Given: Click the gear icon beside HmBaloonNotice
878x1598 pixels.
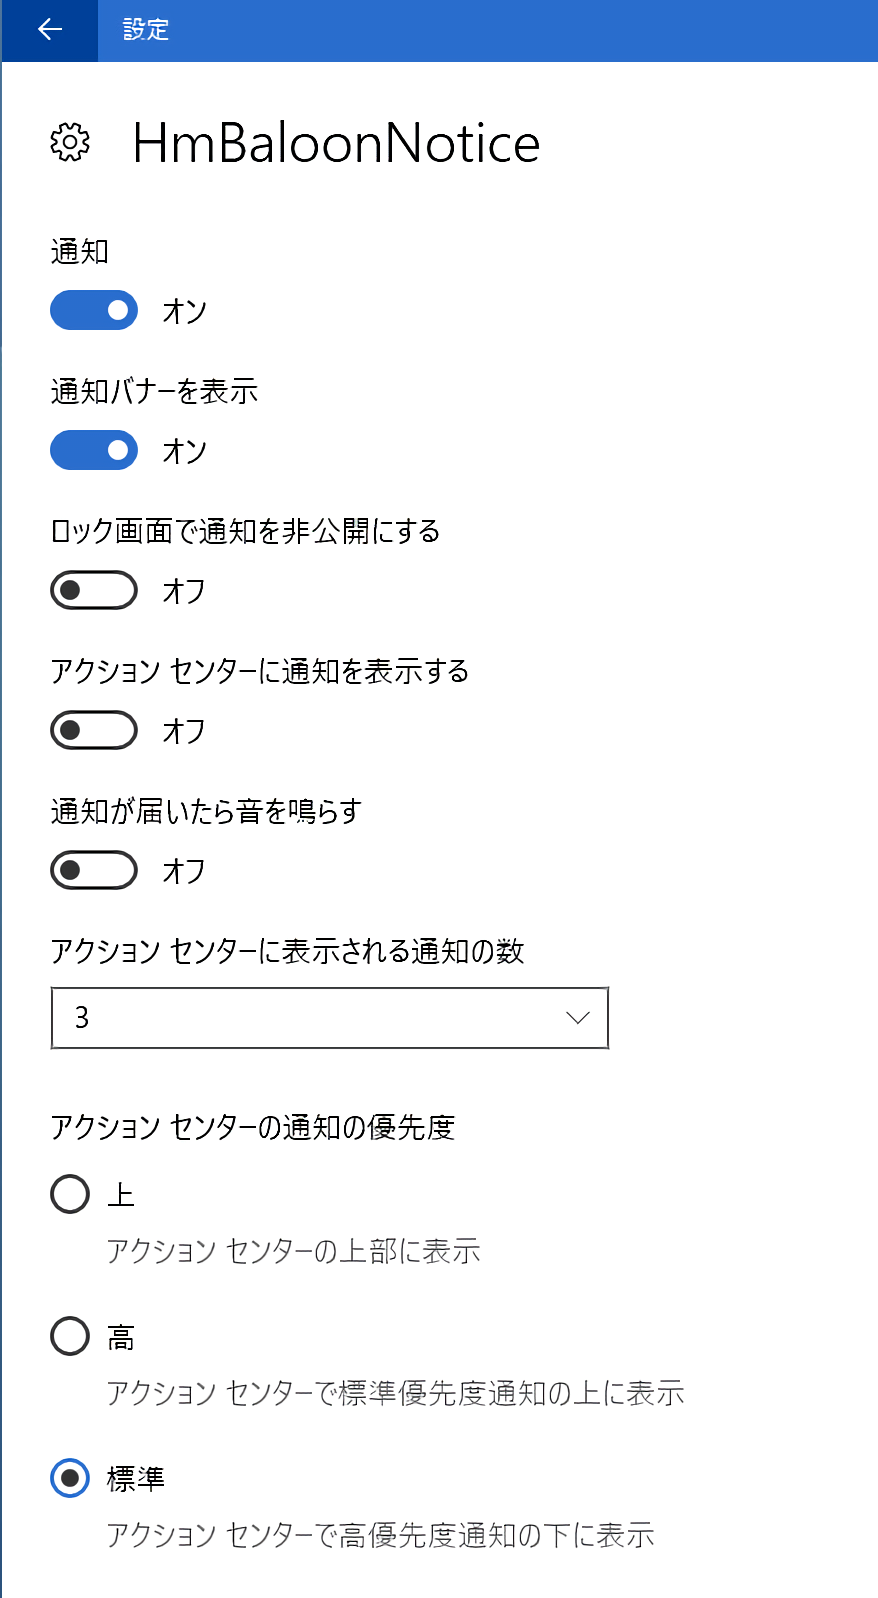Looking at the screenshot, I should point(70,143).
